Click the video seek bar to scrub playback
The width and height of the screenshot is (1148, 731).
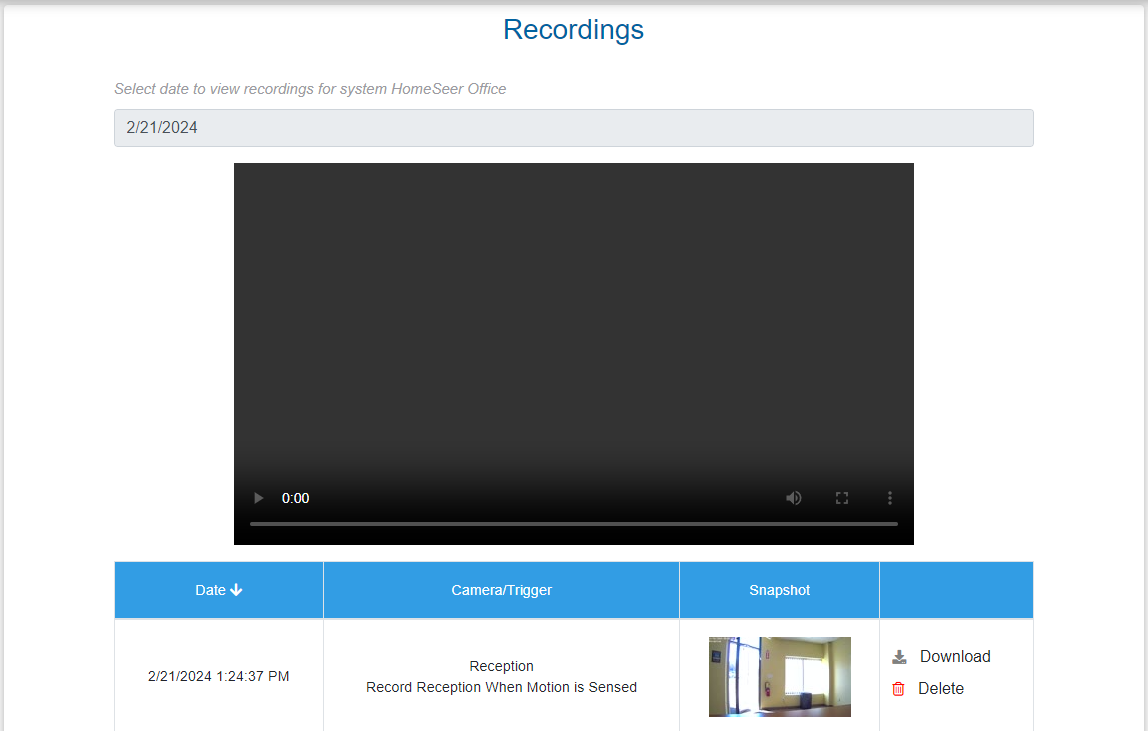[x=573, y=522]
